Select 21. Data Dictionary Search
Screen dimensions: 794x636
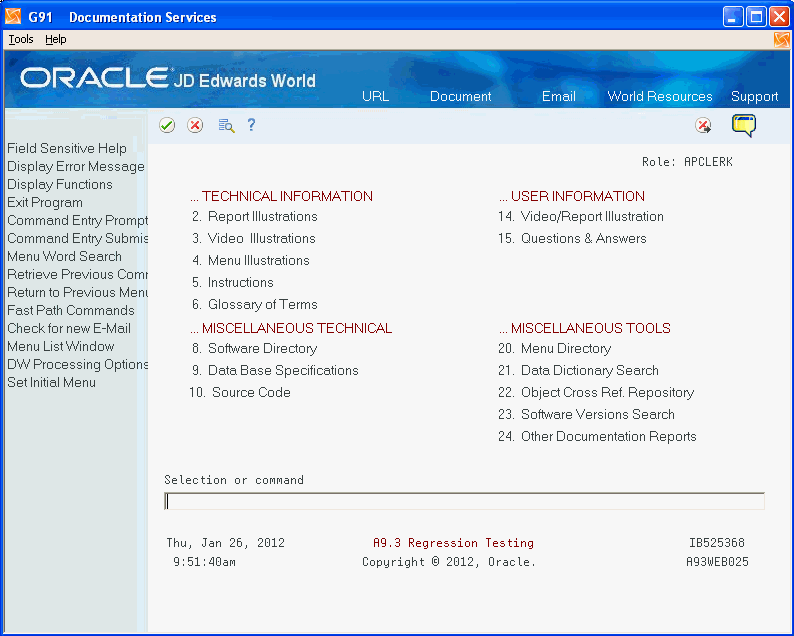point(578,371)
